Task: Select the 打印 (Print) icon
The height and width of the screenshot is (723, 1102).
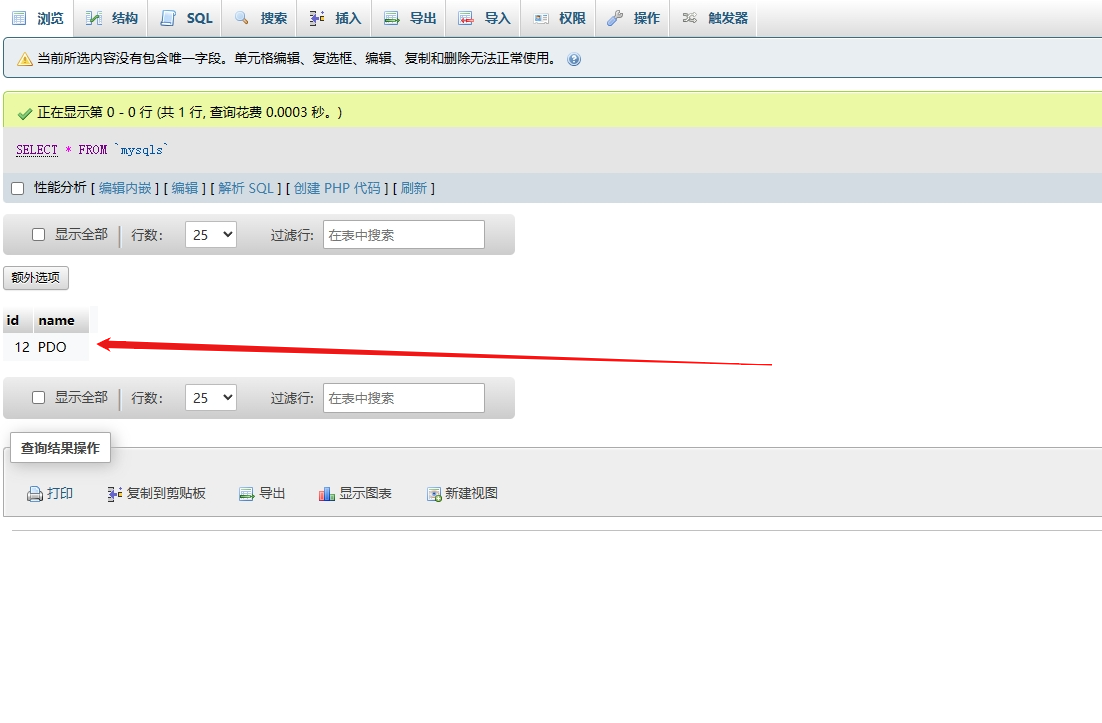Action: click(35, 493)
